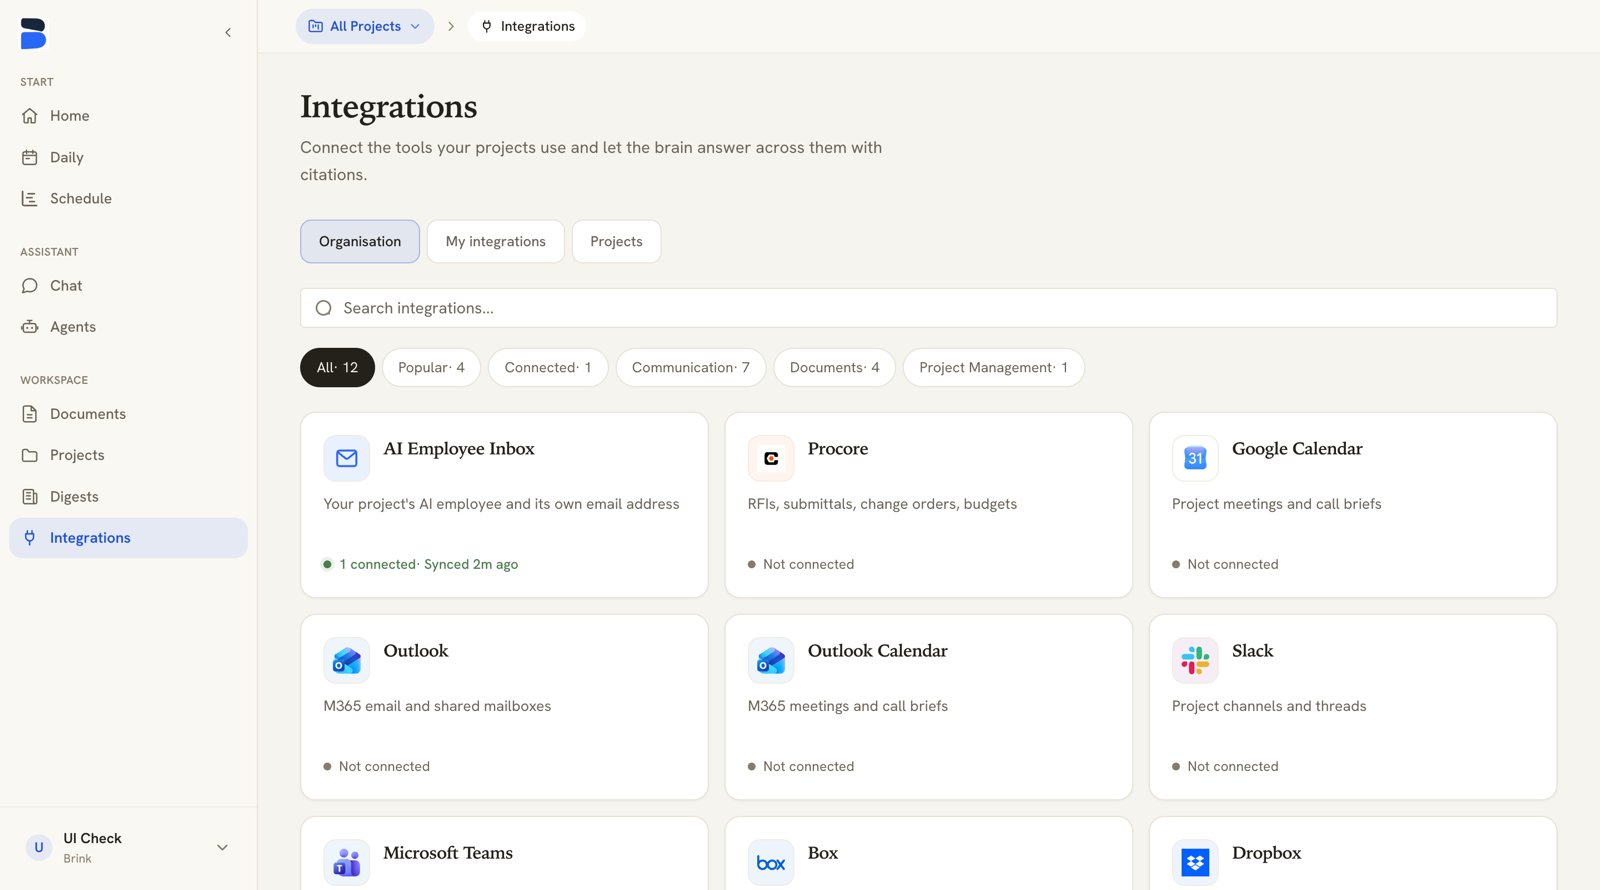1600x890 pixels.
Task: Open AI Employee Inbox card title
Action: coord(459,449)
